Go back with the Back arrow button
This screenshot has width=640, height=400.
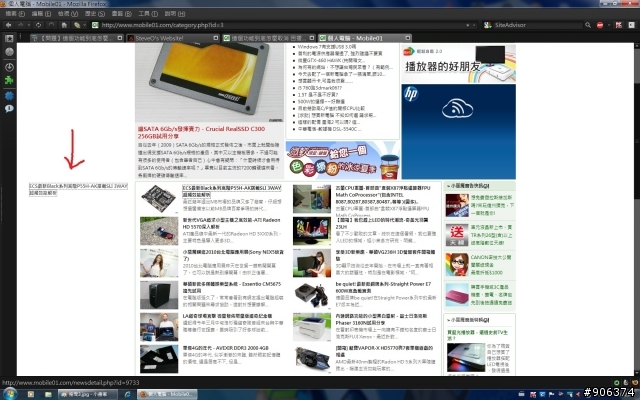[8, 25]
